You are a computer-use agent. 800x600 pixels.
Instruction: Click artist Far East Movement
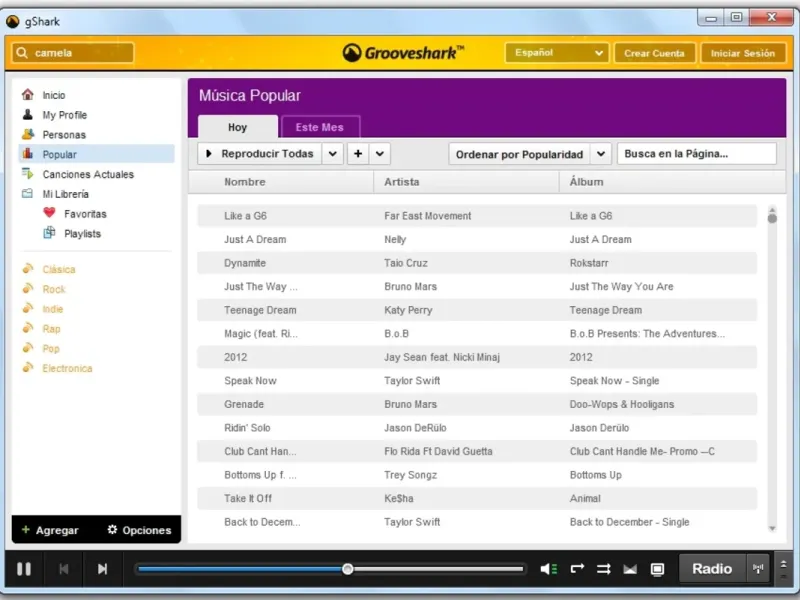click(428, 216)
